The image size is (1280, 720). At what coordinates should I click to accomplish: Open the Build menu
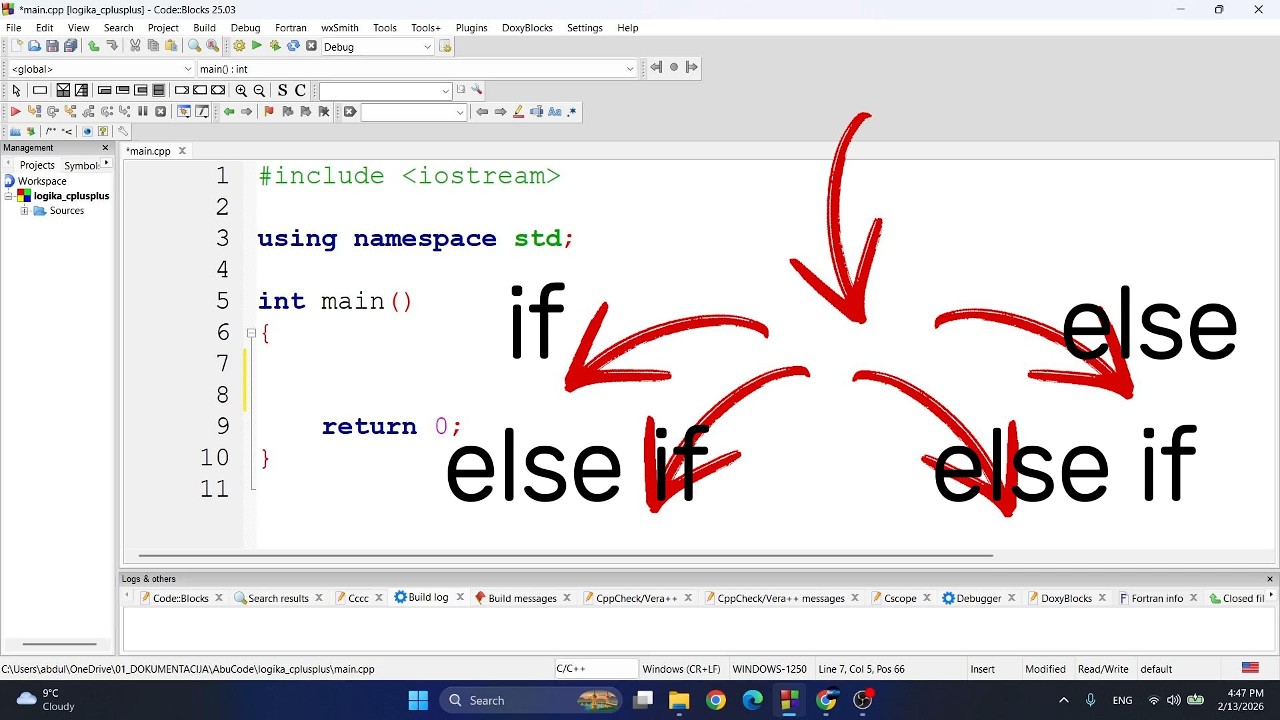click(204, 27)
